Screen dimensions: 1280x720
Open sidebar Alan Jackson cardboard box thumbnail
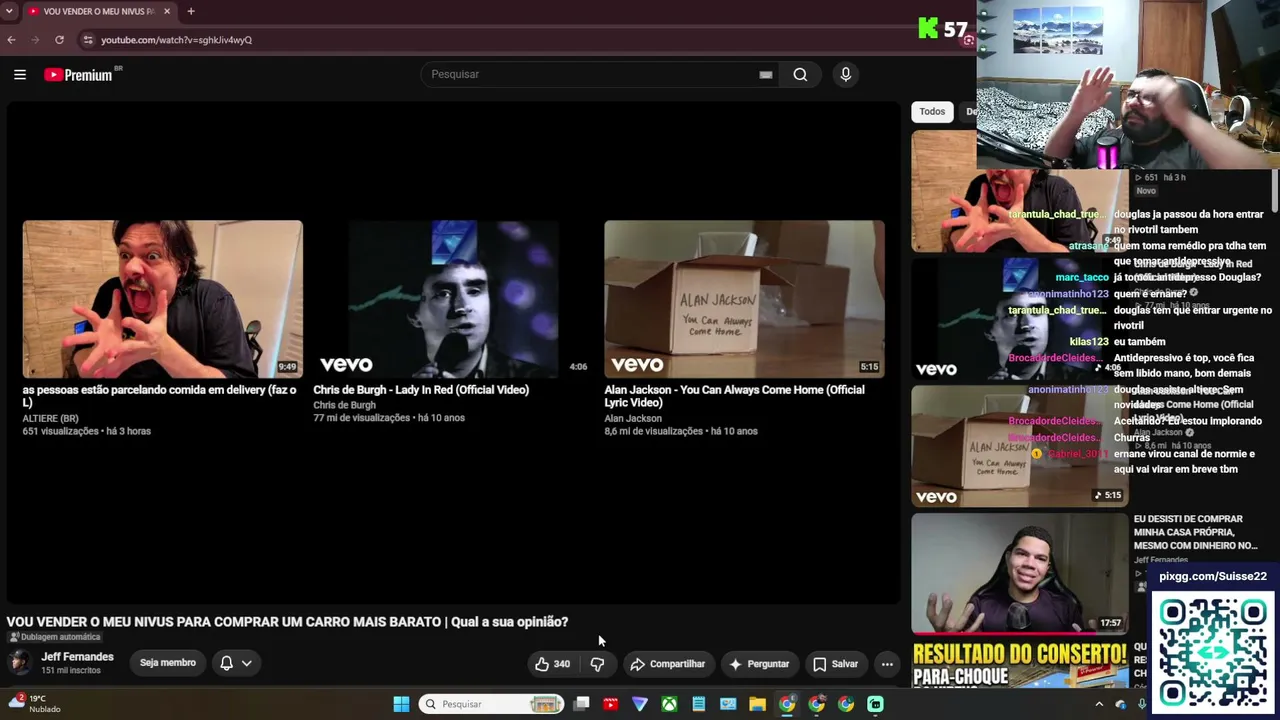point(1019,446)
